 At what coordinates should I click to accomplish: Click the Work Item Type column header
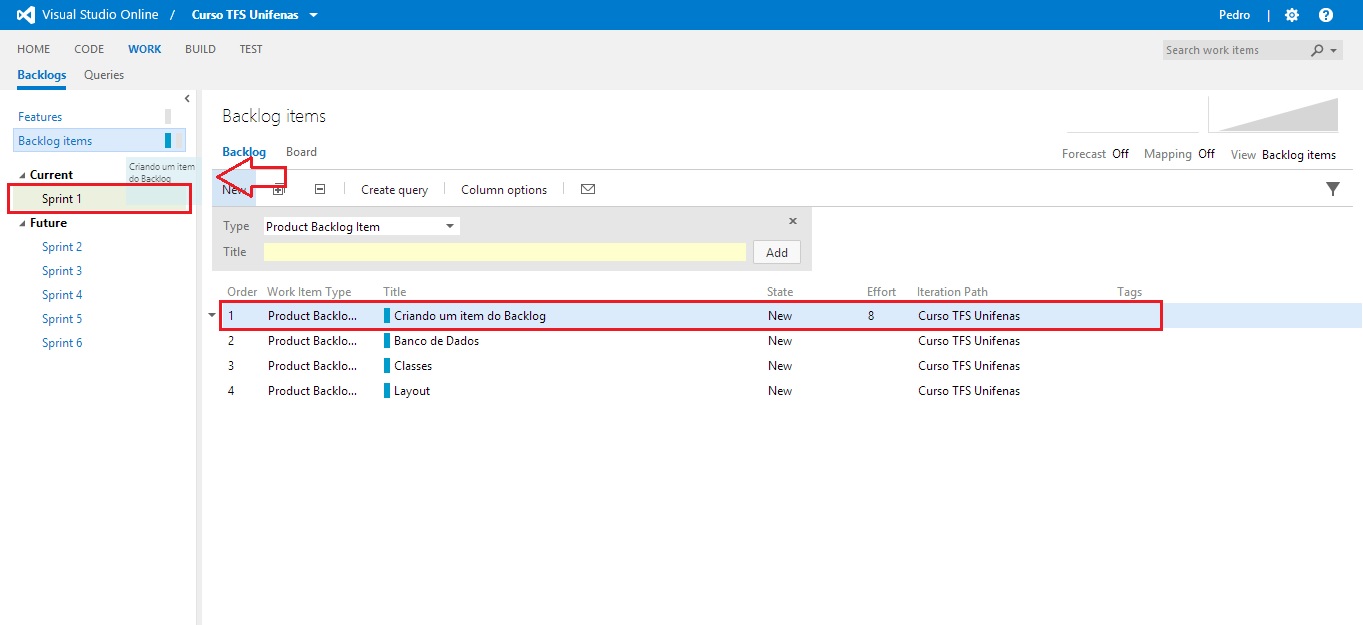(309, 292)
